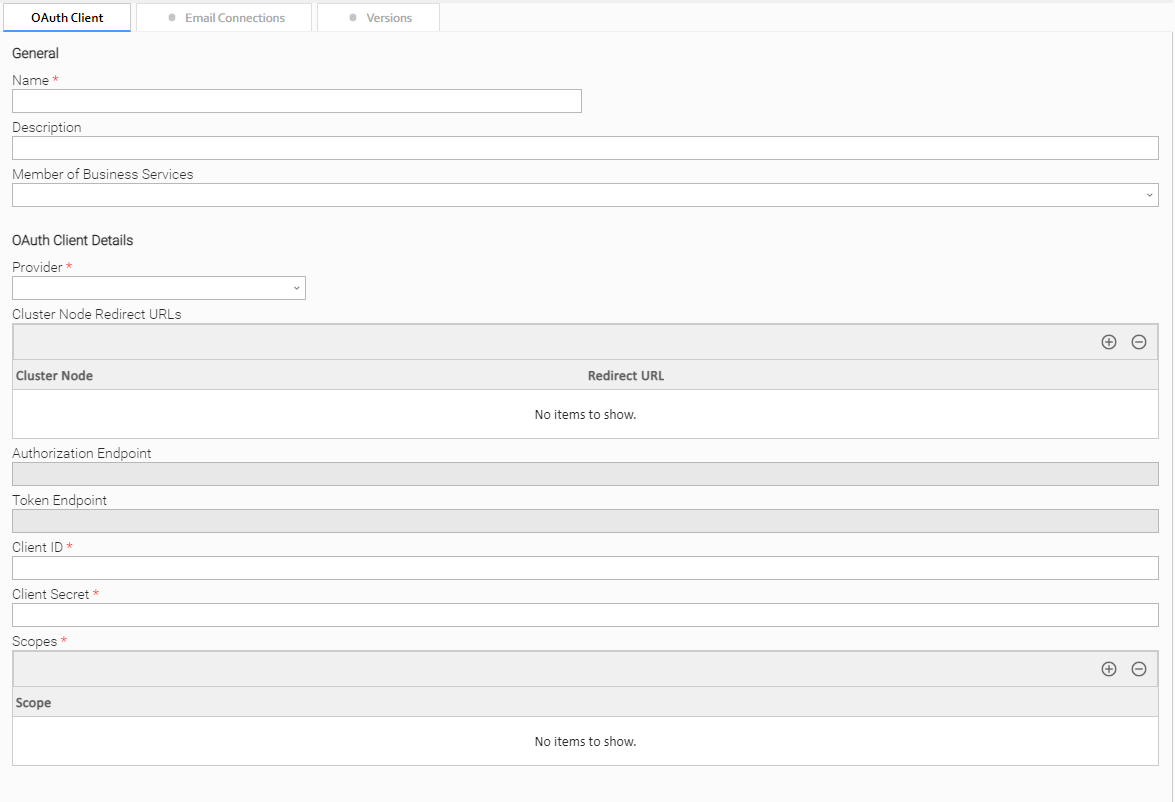This screenshot has height=802, width=1175.
Task: Sort by Cluster Node column header
Action: pyautogui.click(x=55, y=376)
